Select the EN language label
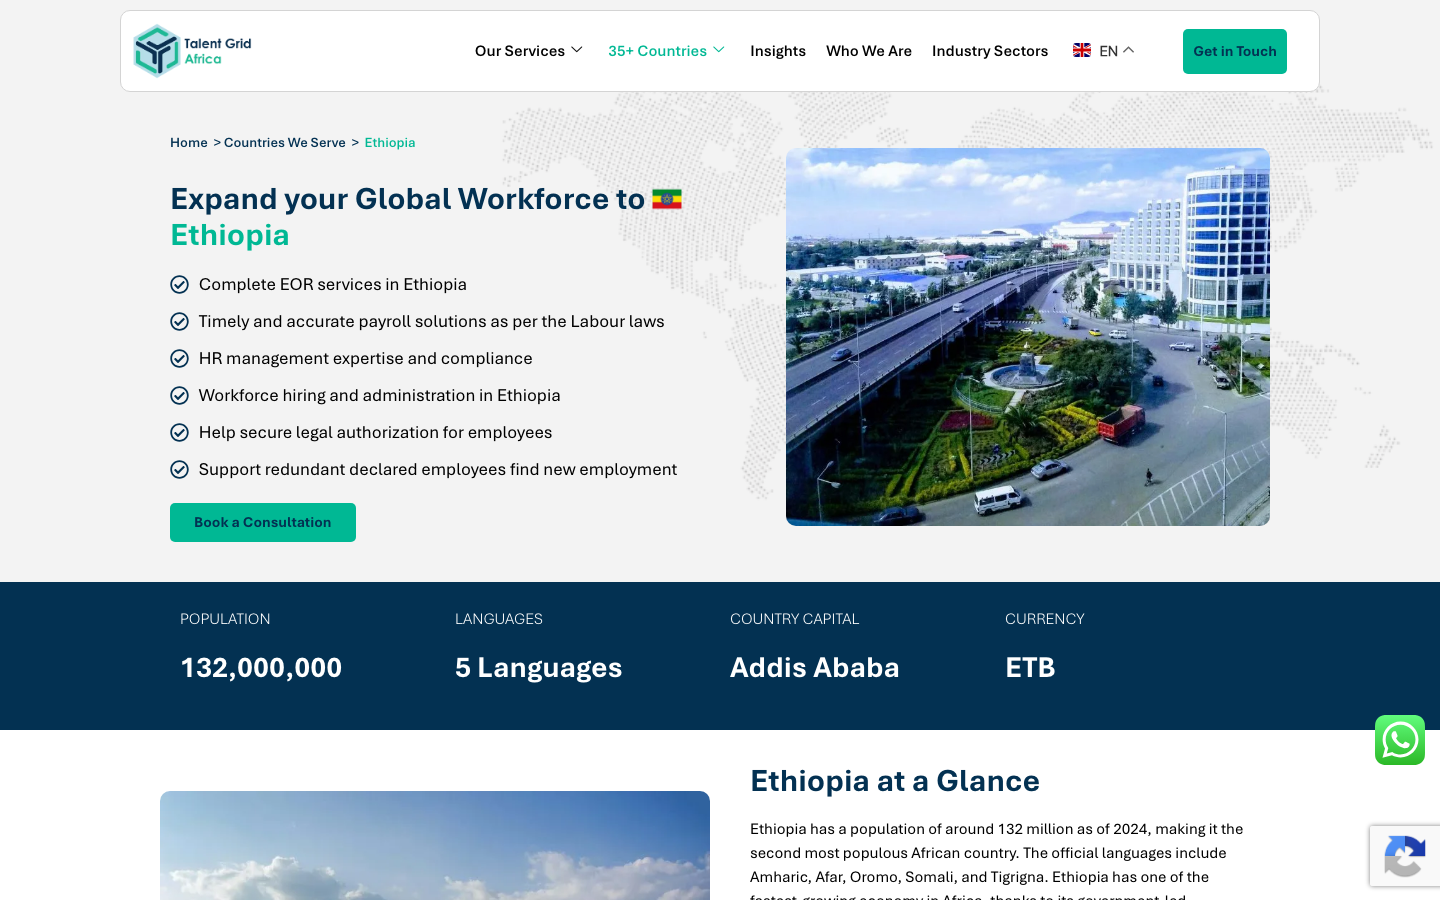Viewport: 1440px width, 900px height. click(x=1108, y=51)
